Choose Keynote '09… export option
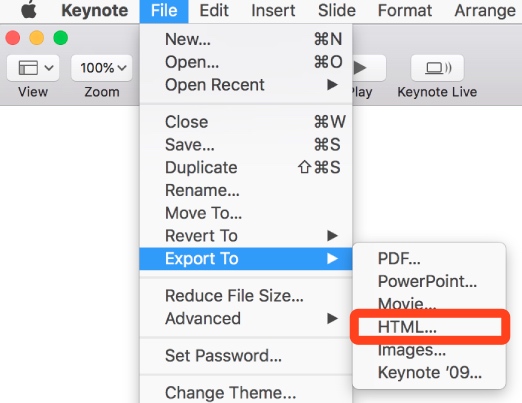The image size is (522, 403). [x=429, y=372]
